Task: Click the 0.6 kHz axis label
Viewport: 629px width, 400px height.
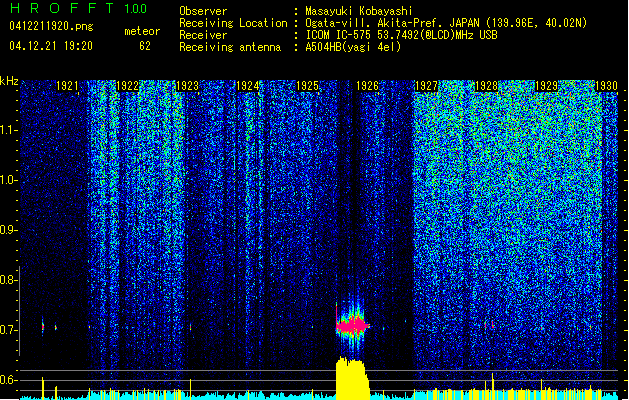Action: [x=8, y=380]
